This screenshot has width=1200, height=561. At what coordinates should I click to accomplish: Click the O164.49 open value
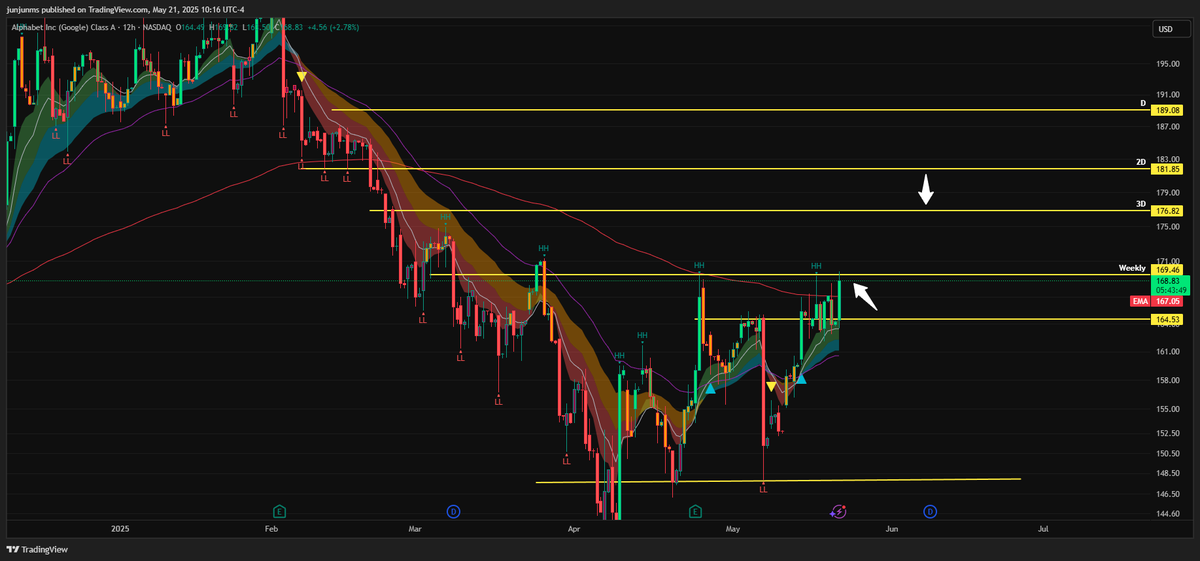[190, 28]
